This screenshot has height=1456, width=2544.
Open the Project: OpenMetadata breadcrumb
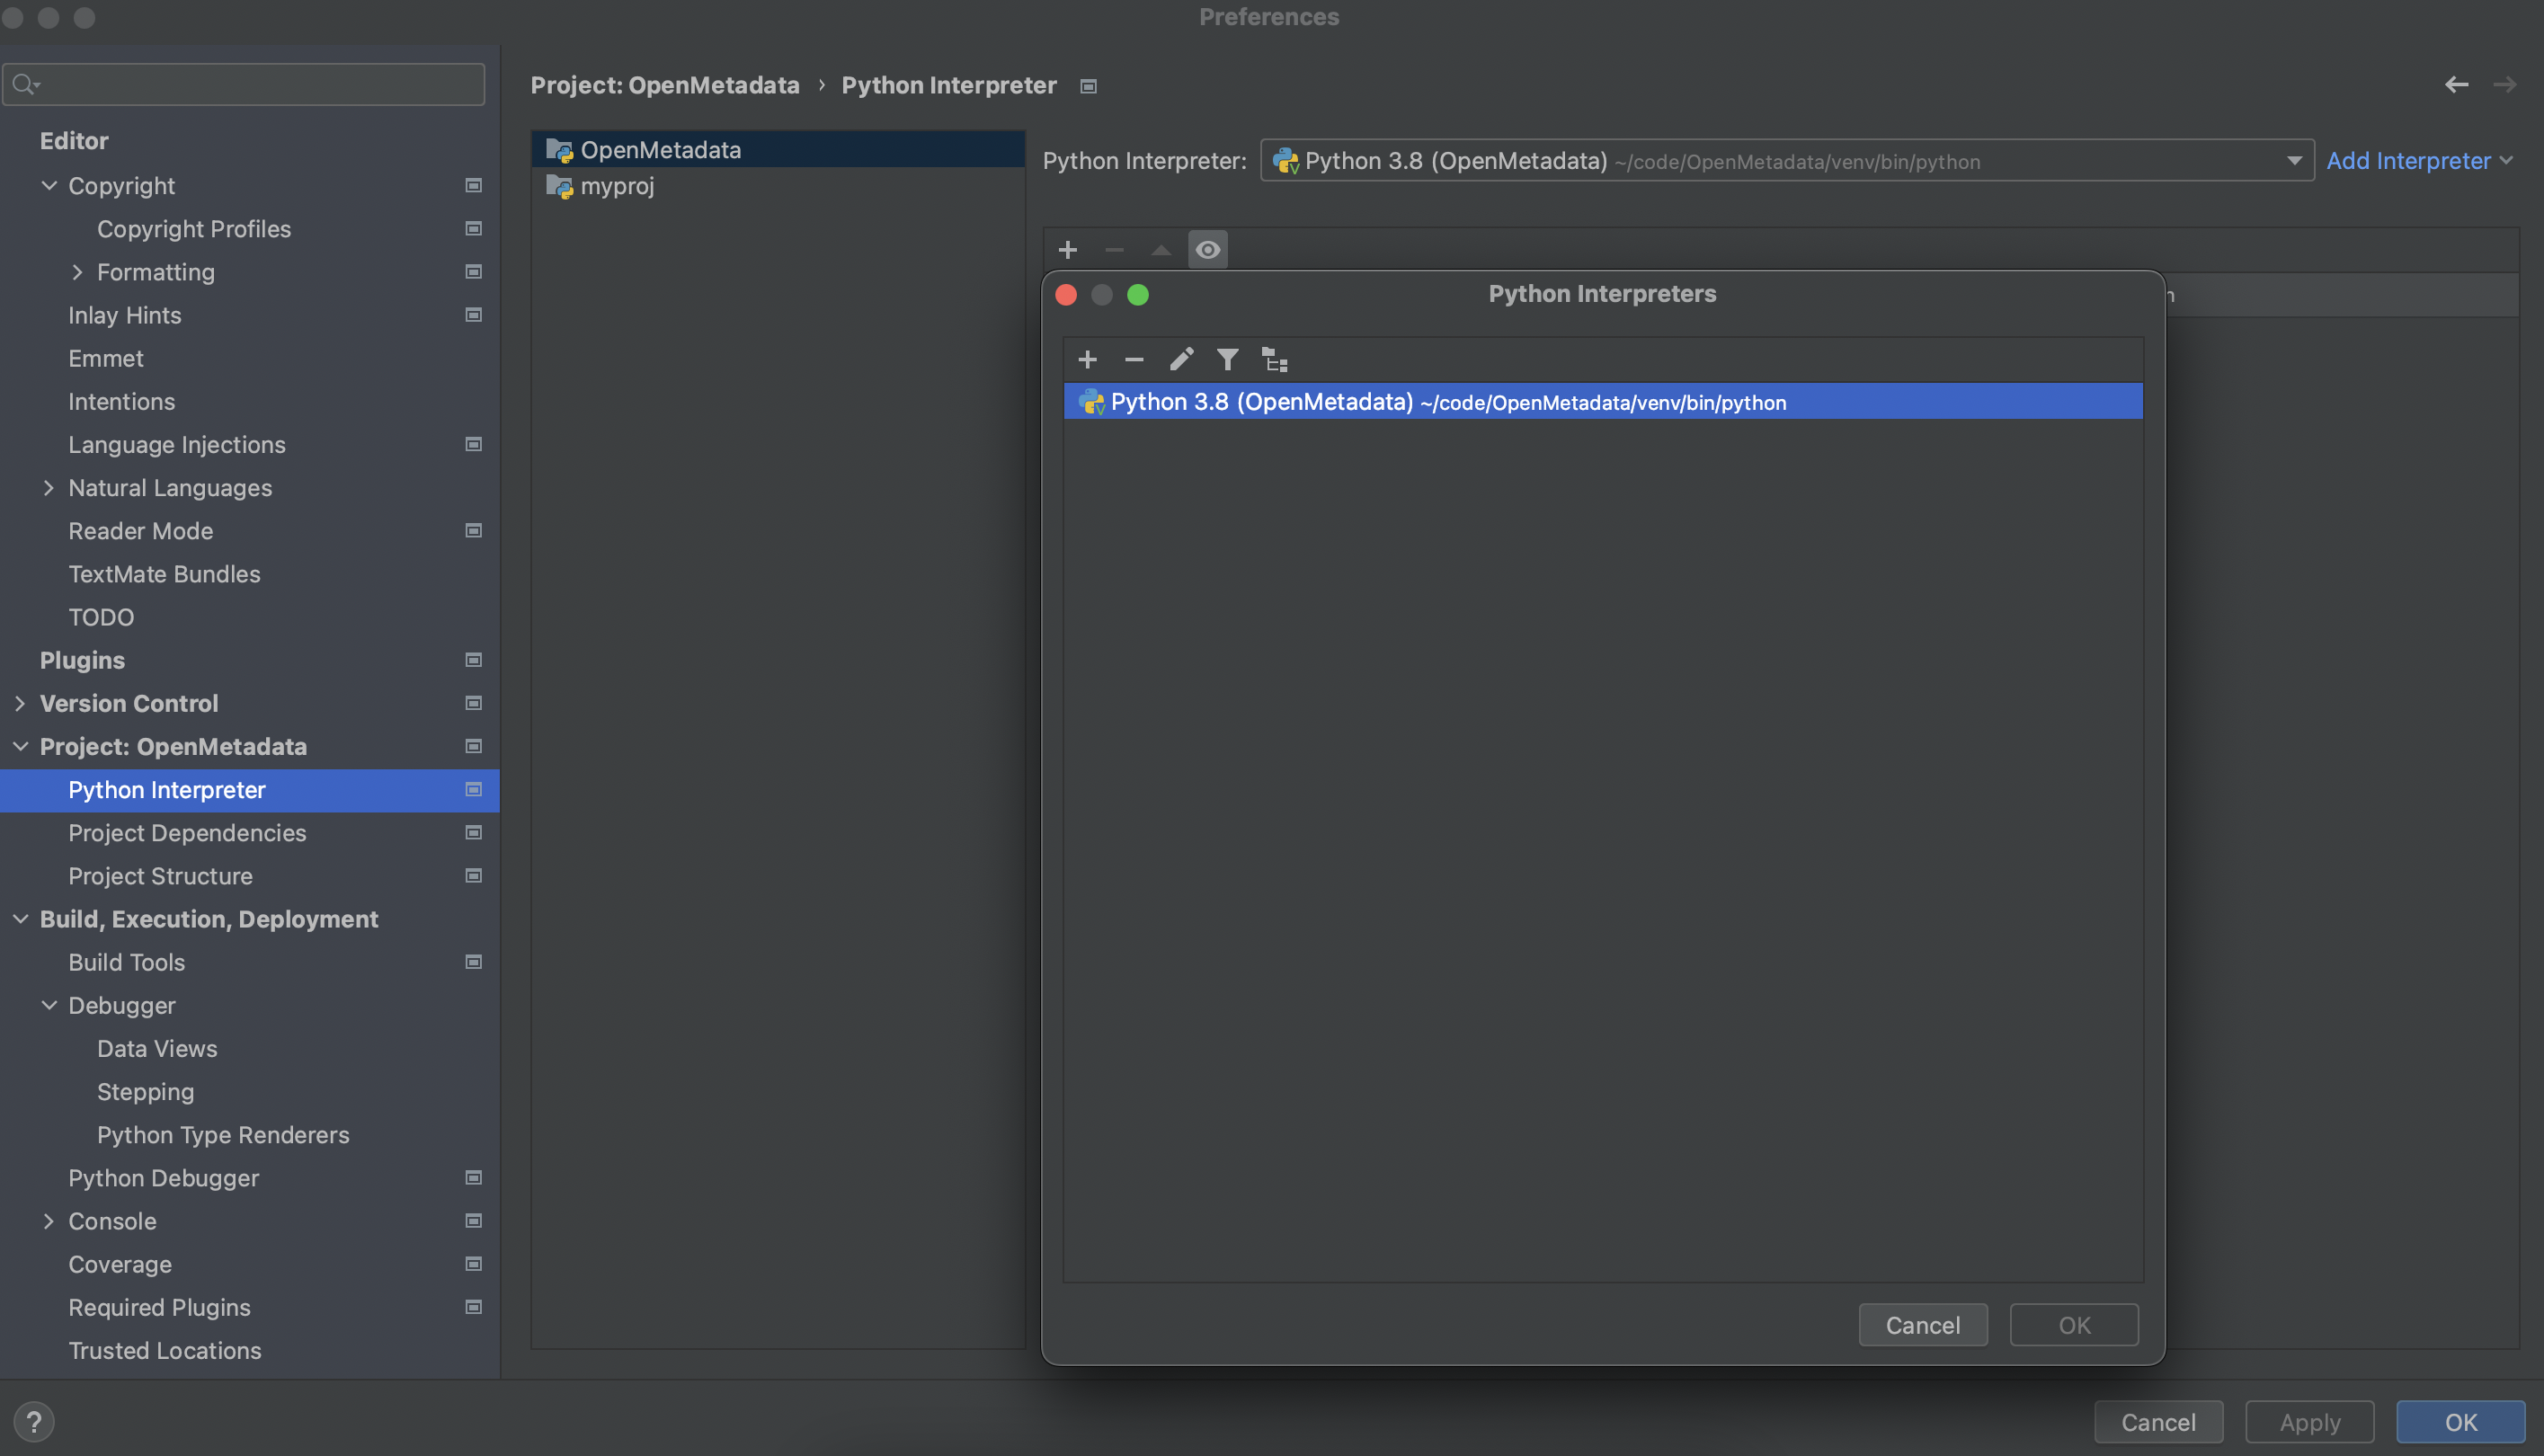665,85
